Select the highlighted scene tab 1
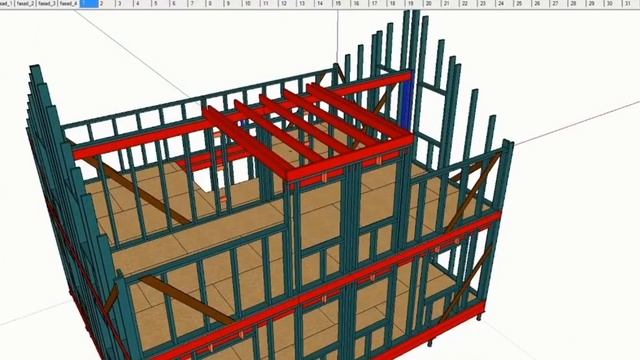The height and width of the screenshot is (360, 640). coord(89,4)
